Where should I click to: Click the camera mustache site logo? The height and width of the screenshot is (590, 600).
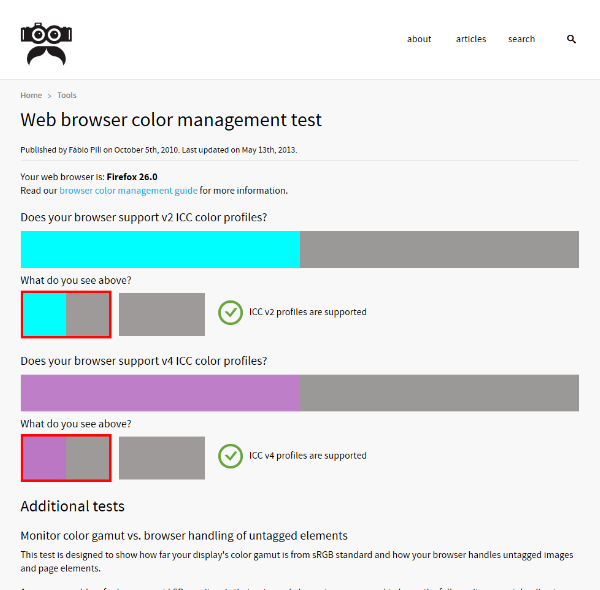pyautogui.click(x=45, y=43)
